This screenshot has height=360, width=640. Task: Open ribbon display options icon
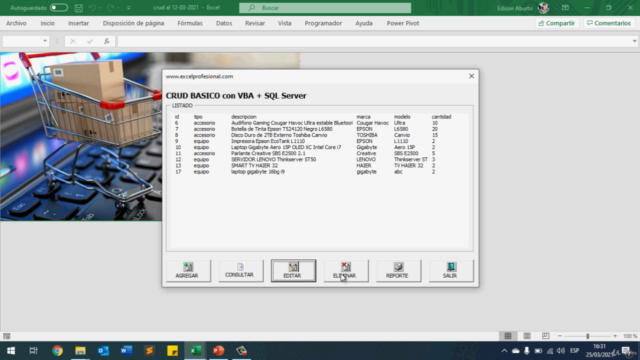(565, 8)
